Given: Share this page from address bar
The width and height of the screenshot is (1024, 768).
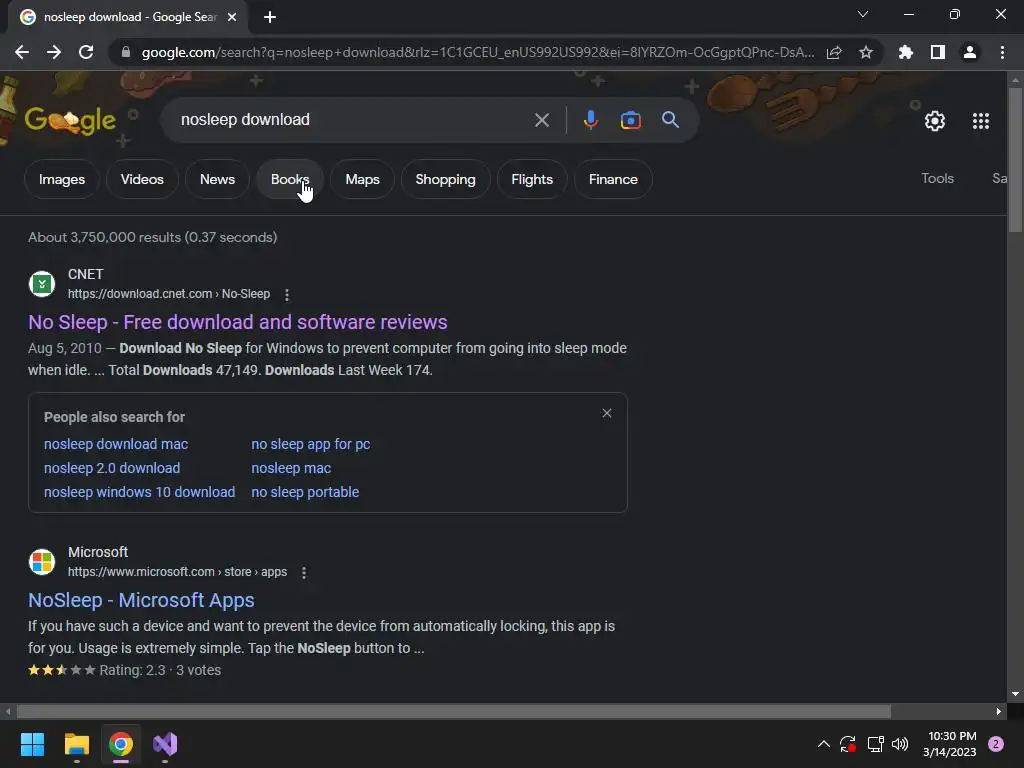Looking at the screenshot, I should [834, 52].
